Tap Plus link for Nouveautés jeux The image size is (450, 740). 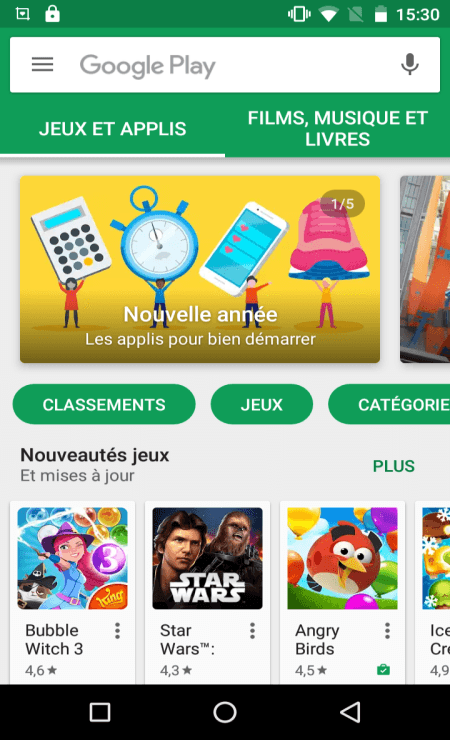393,466
